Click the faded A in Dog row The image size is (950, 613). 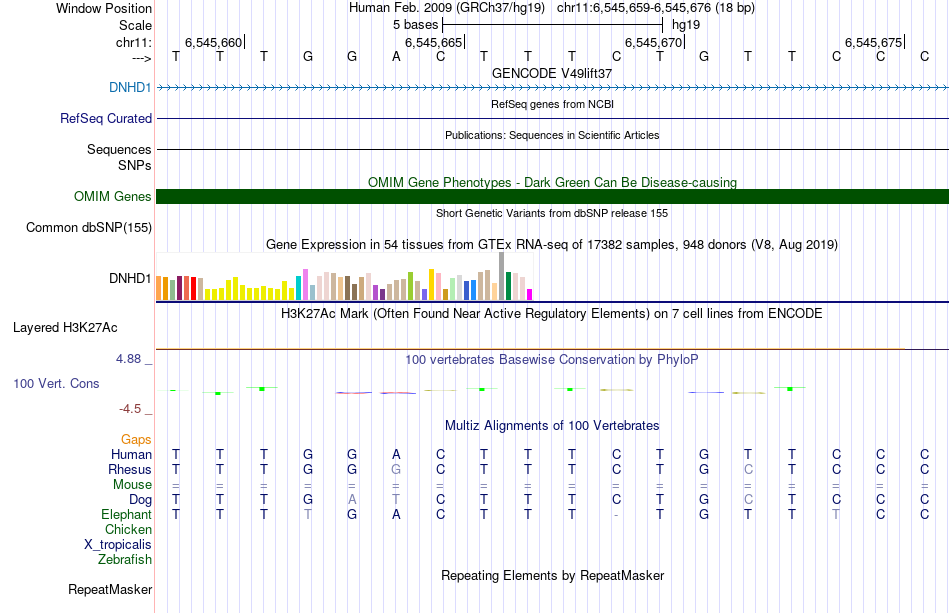click(352, 500)
